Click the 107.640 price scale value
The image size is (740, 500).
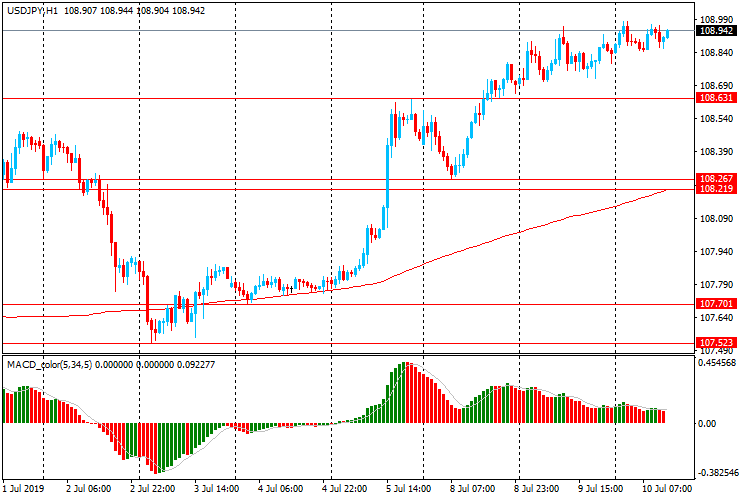tap(716, 318)
